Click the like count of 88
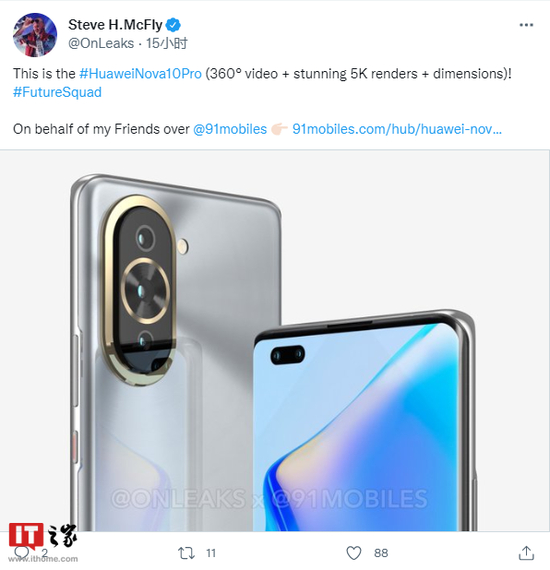 pyautogui.click(x=381, y=553)
